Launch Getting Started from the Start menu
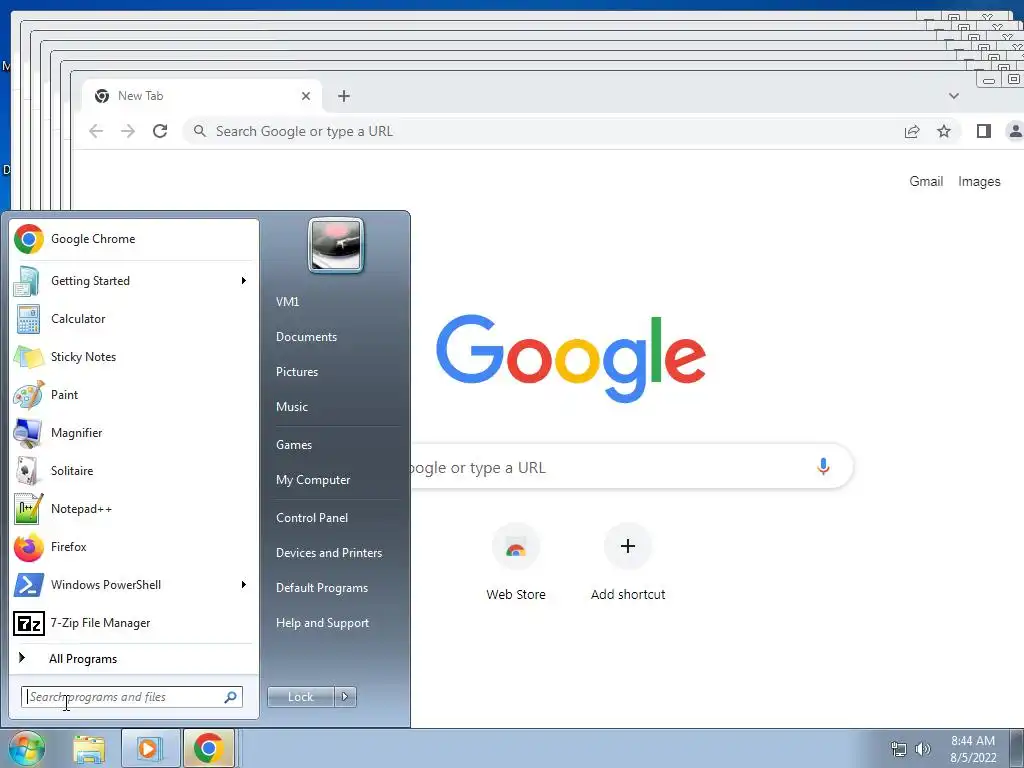Image resolution: width=1024 pixels, height=768 pixels. [134, 281]
